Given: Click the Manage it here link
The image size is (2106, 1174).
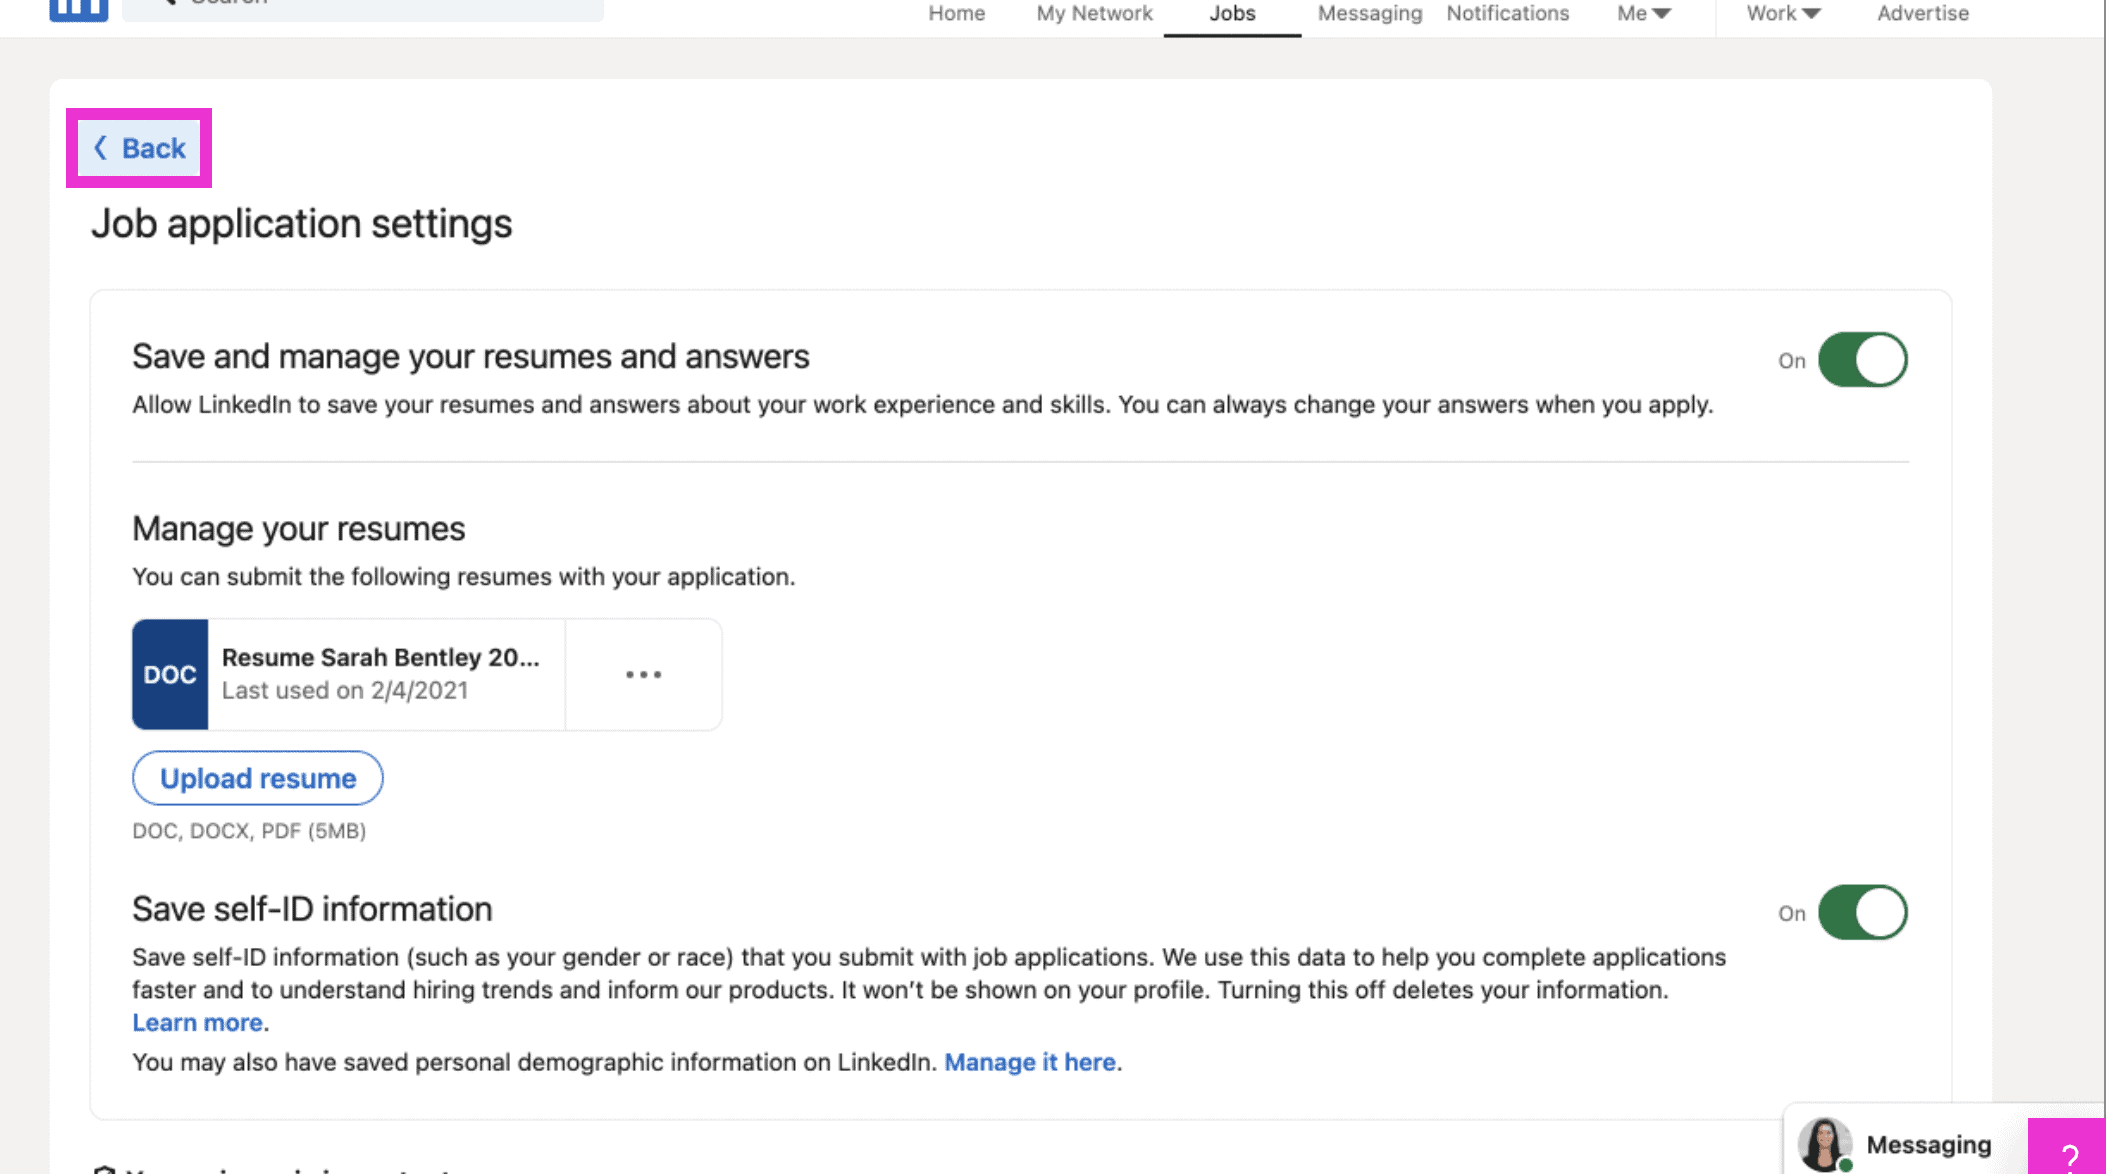Looking at the screenshot, I should pos(1030,1062).
